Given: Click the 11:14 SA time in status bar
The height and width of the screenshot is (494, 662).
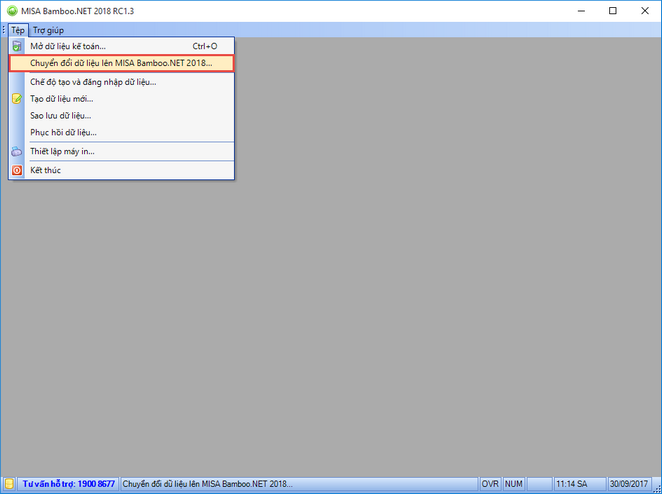Looking at the screenshot, I should pos(571,484).
